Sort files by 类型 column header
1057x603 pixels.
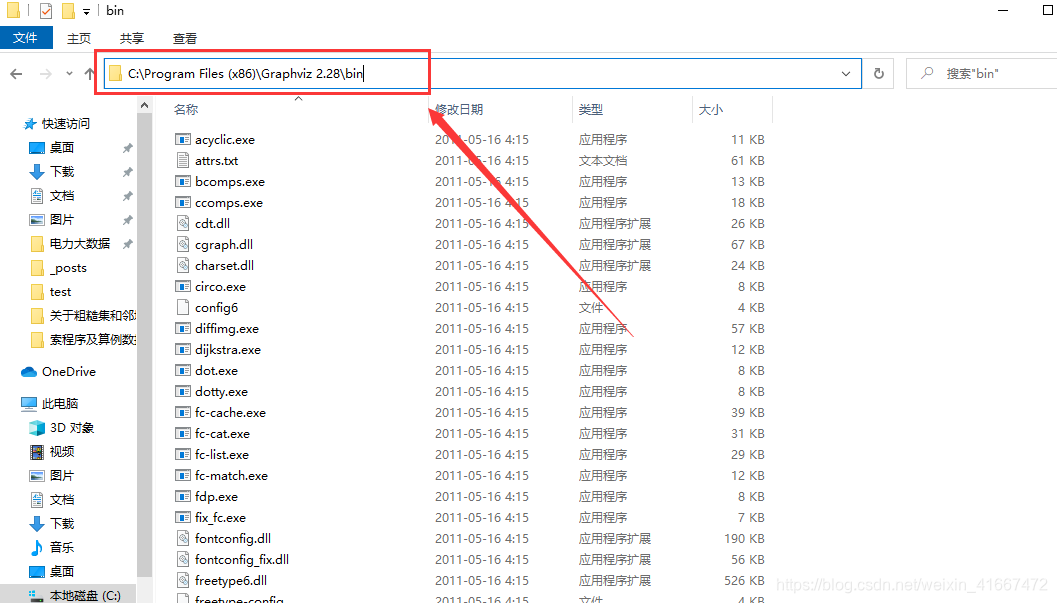591,109
